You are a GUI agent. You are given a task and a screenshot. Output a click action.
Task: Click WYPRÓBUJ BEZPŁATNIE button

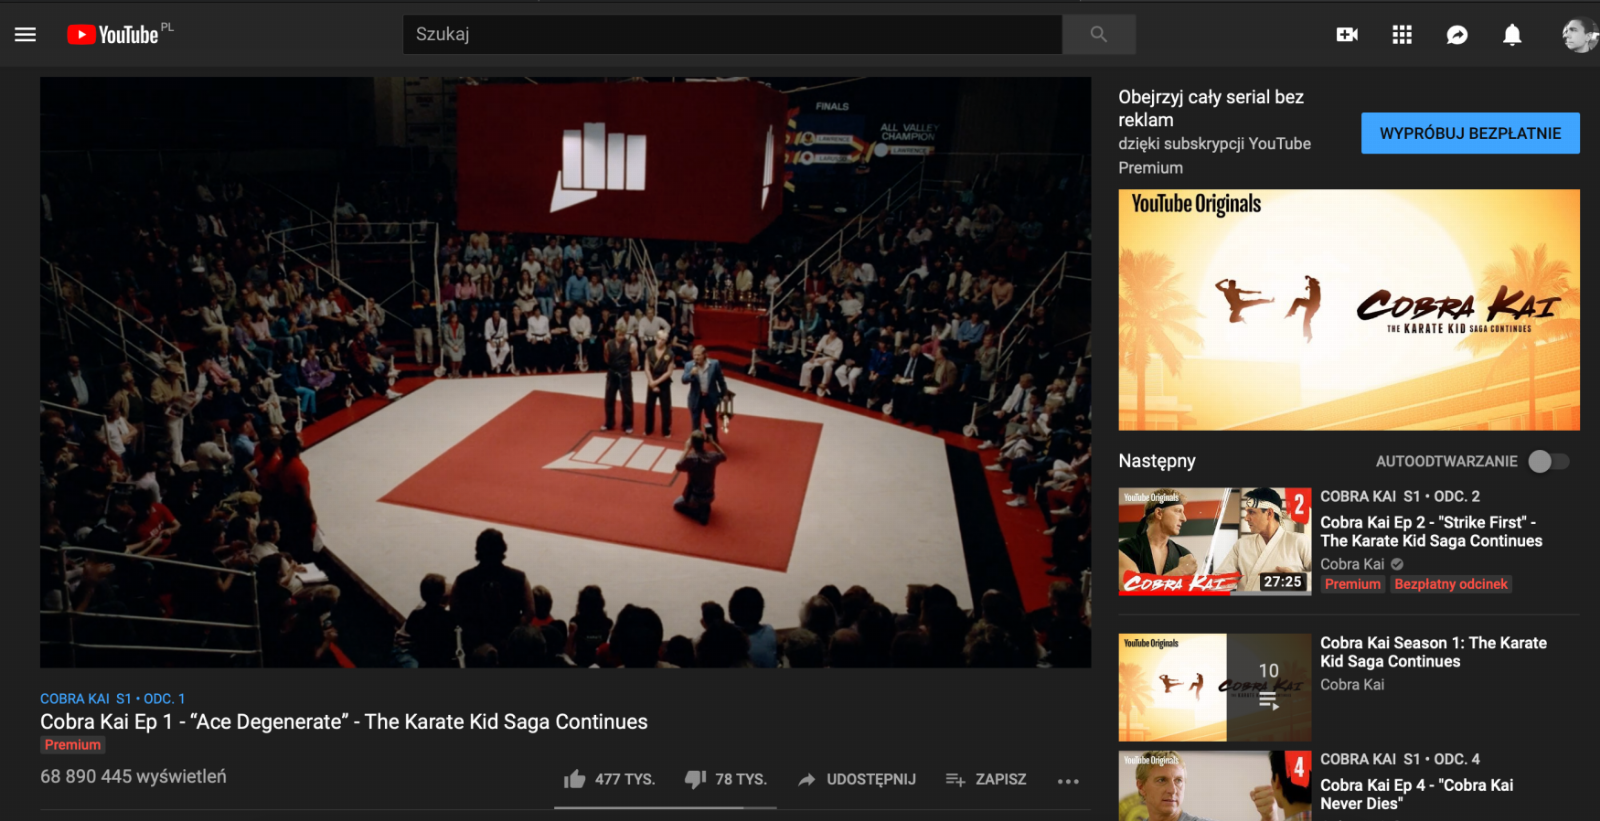tap(1470, 133)
